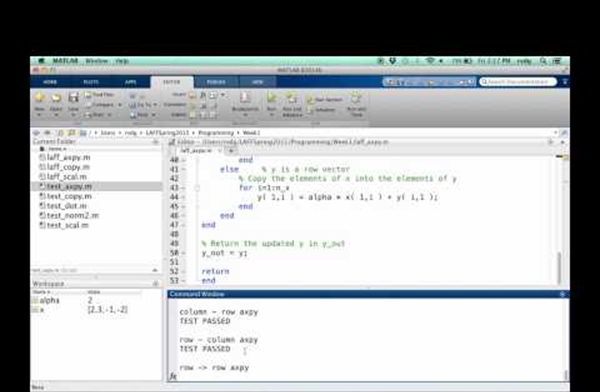Switch to the PUBLISH ribbon tab

[216, 82]
